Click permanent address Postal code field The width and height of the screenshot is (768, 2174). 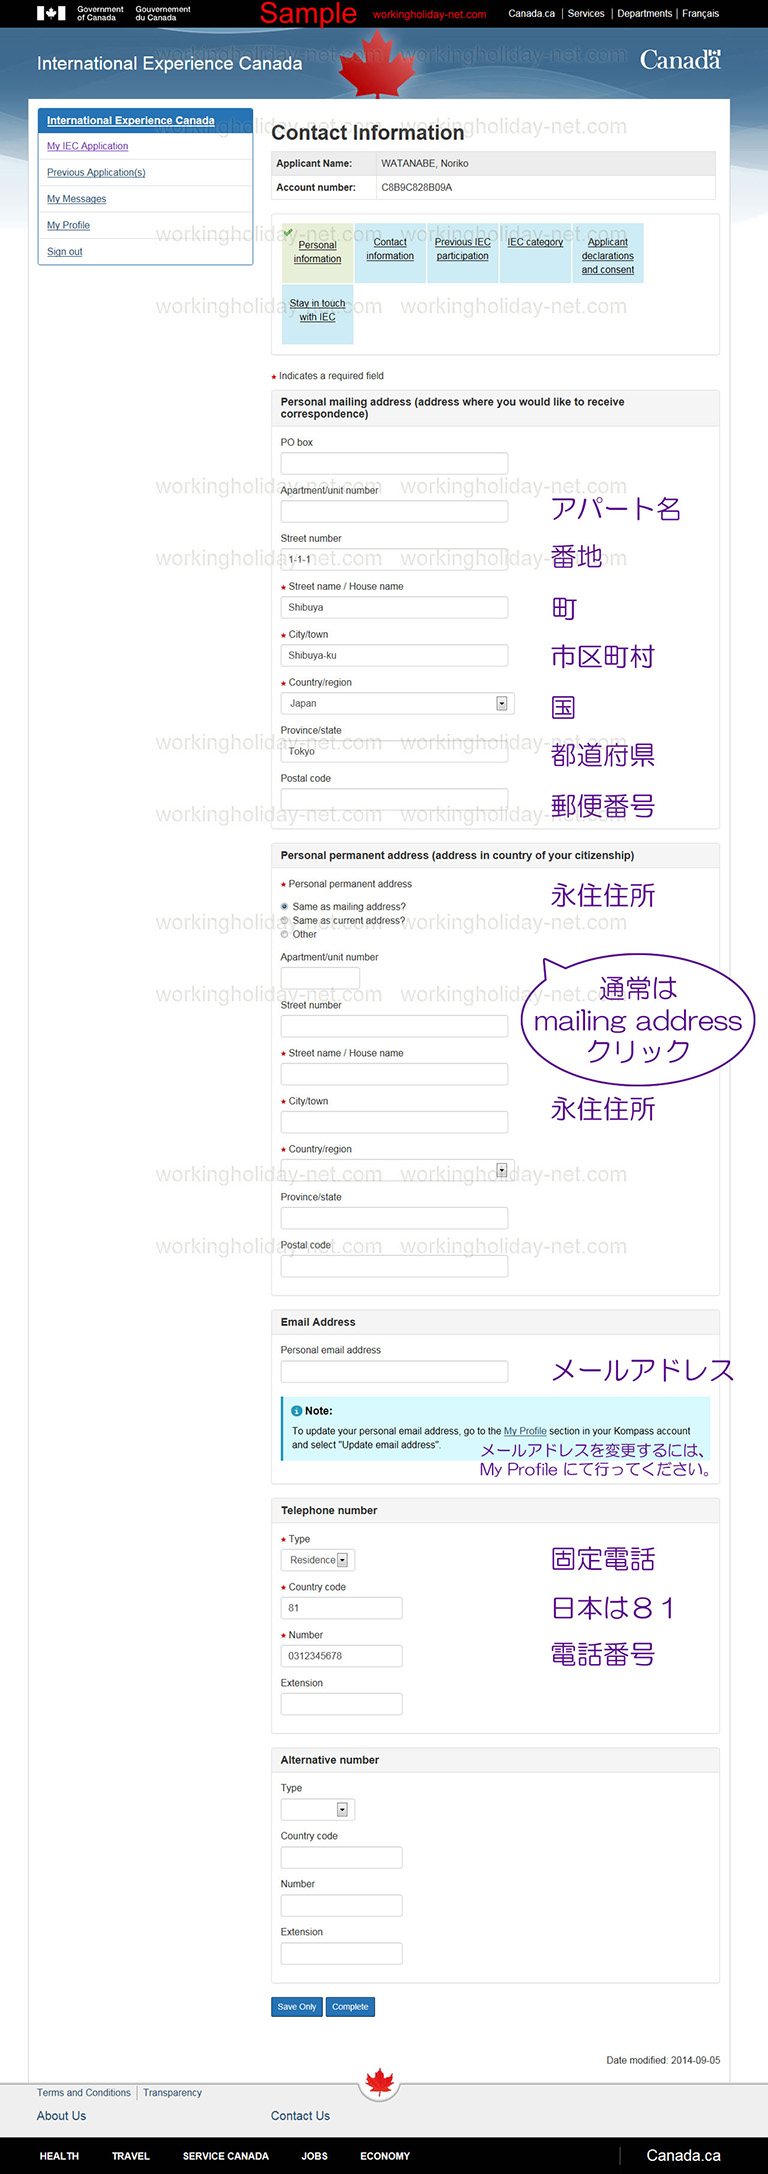click(x=394, y=1266)
